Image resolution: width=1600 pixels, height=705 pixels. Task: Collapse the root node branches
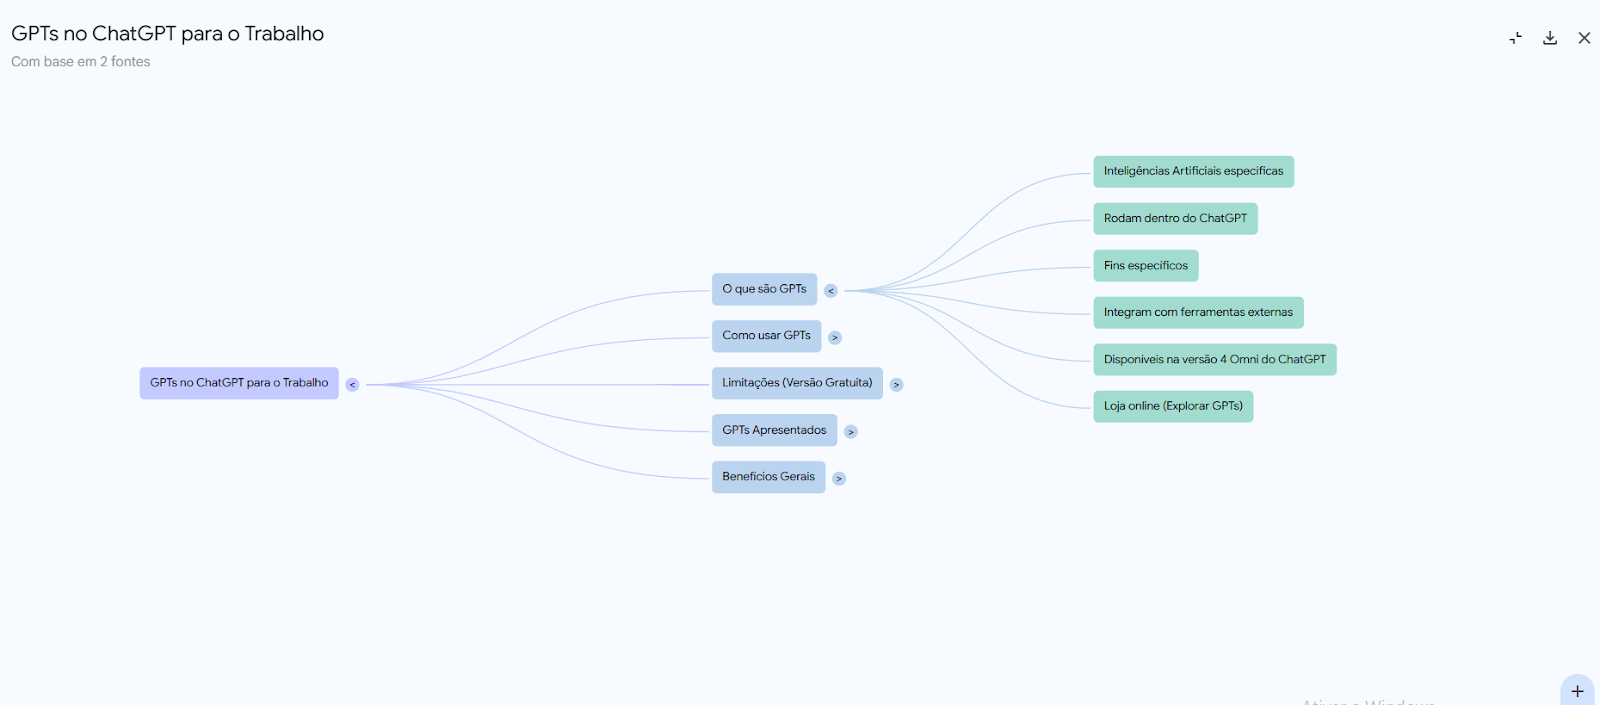pos(352,384)
